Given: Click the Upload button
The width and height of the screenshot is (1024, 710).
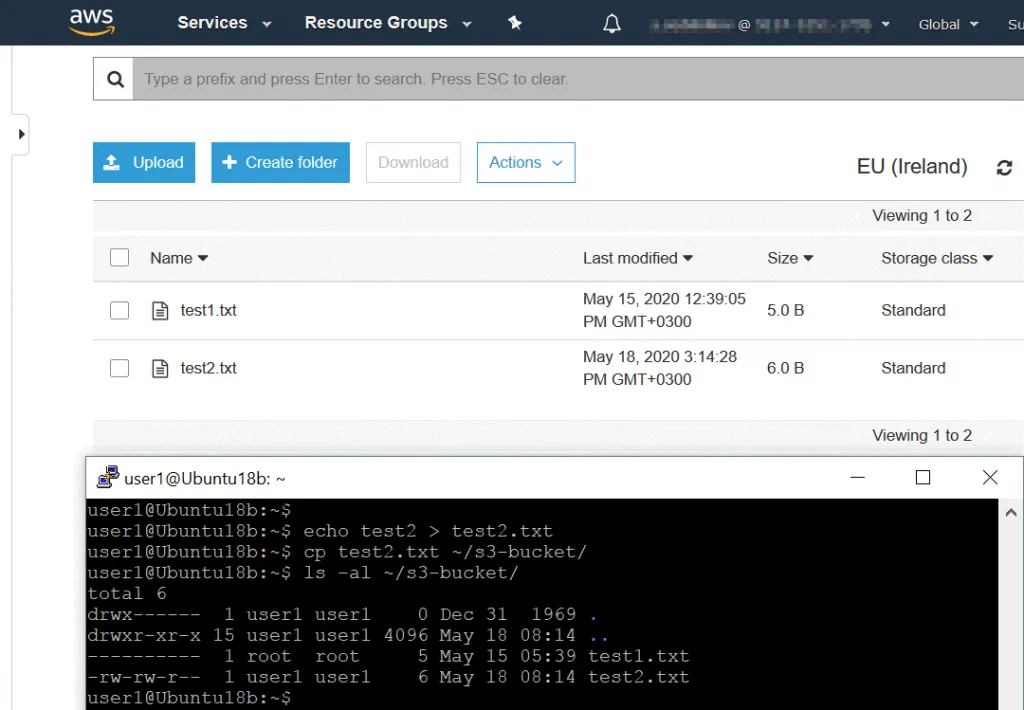Looking at the screenshot, I should [144, 163].
